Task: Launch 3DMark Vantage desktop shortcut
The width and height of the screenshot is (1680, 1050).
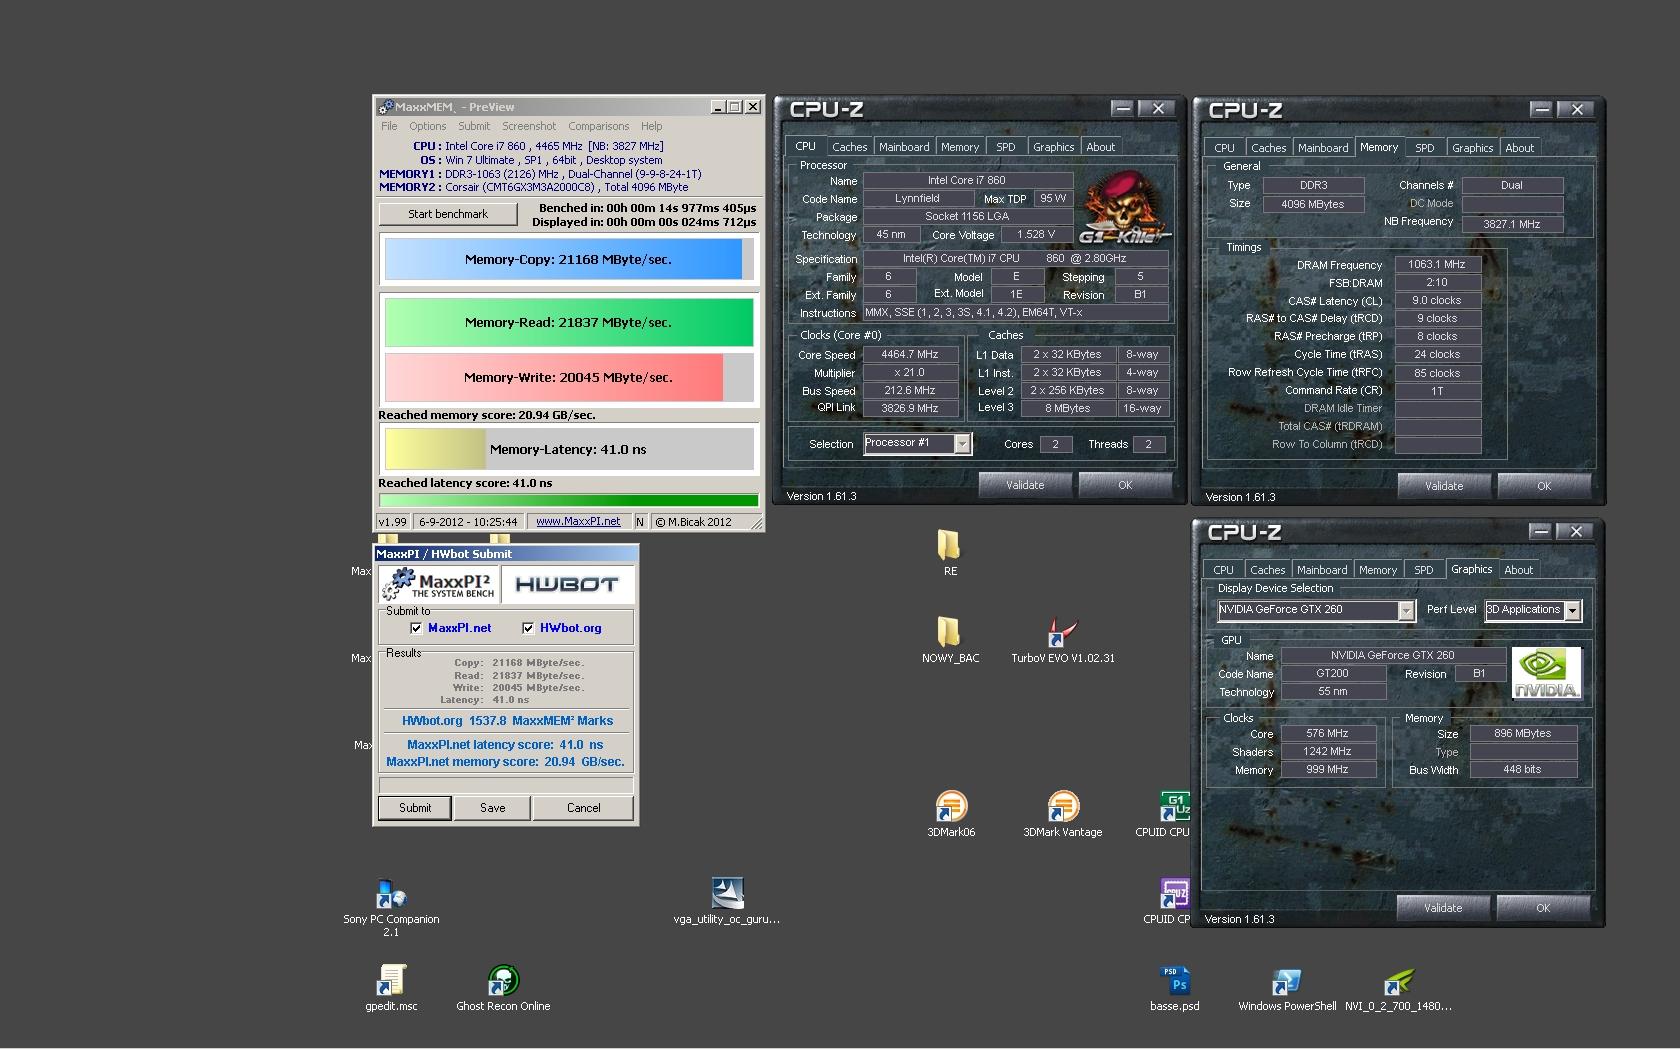Action: [x=1062, y=806]
